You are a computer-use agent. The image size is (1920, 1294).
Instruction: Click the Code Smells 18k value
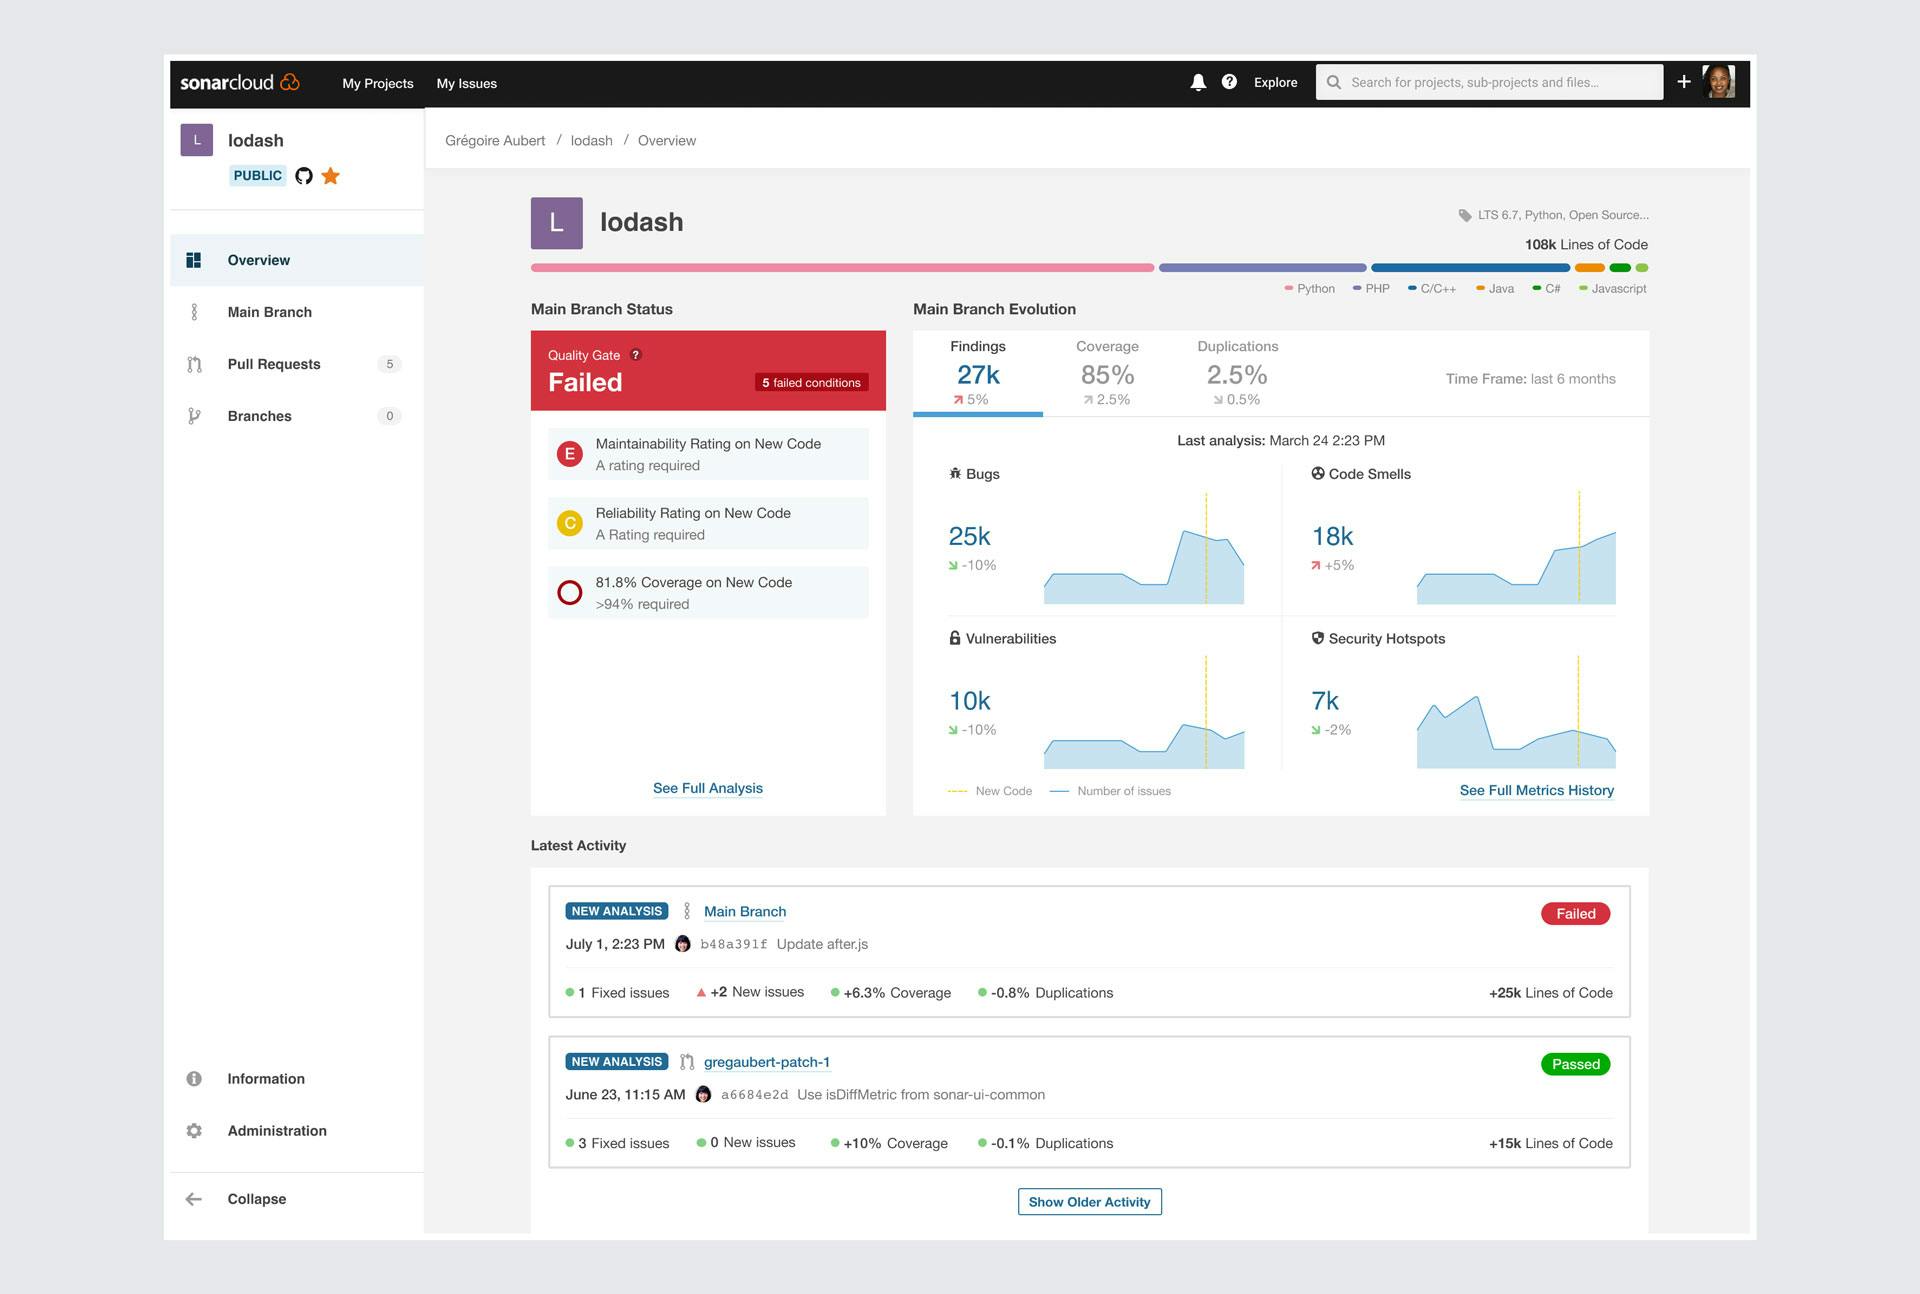pos(1332,536)
